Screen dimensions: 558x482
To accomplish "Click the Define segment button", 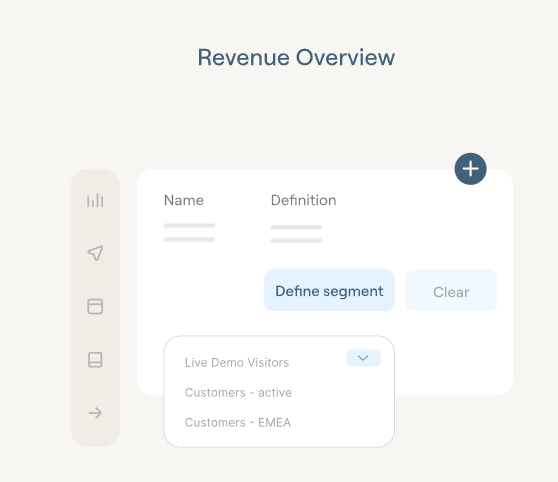I will [329, 290].
